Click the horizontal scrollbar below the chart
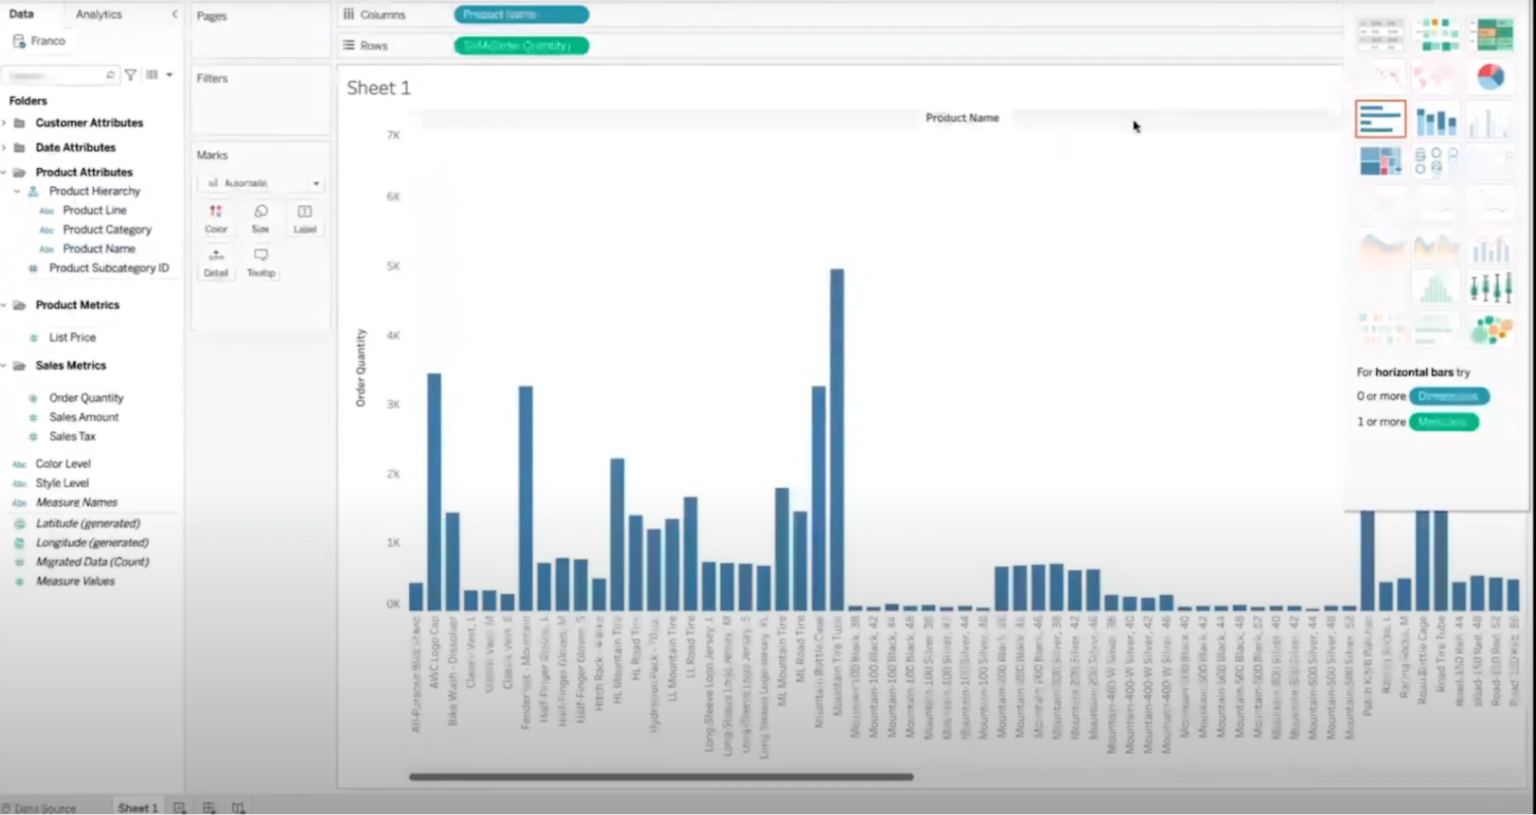 pyautogui.click(x=660, y=777)
